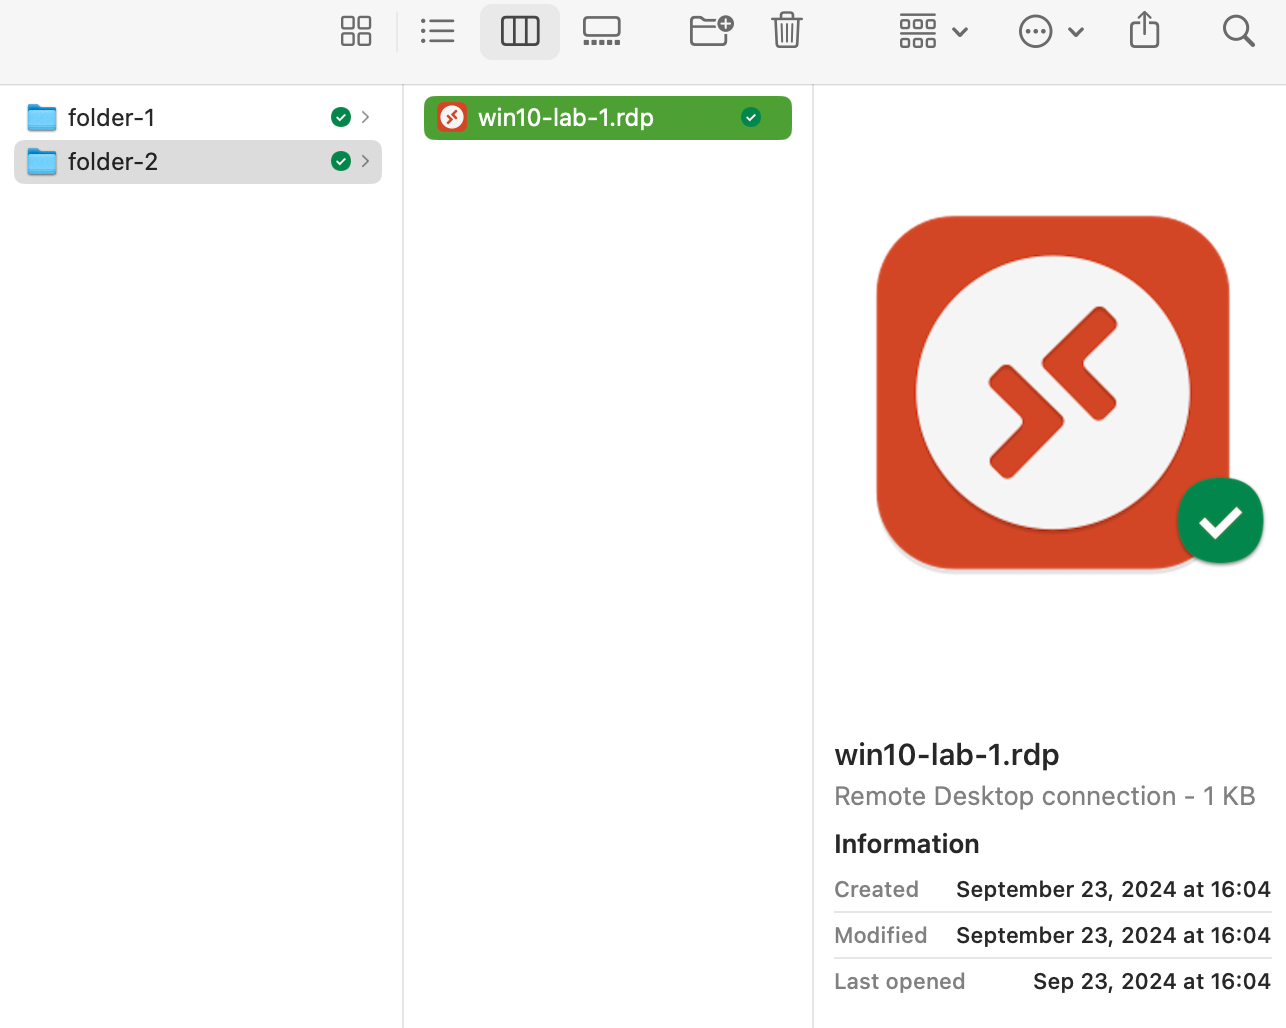The height and width of the screenshot is (1028, 1286).
Task: Expand folder-2 using its chevron
Action: point(366,161)
